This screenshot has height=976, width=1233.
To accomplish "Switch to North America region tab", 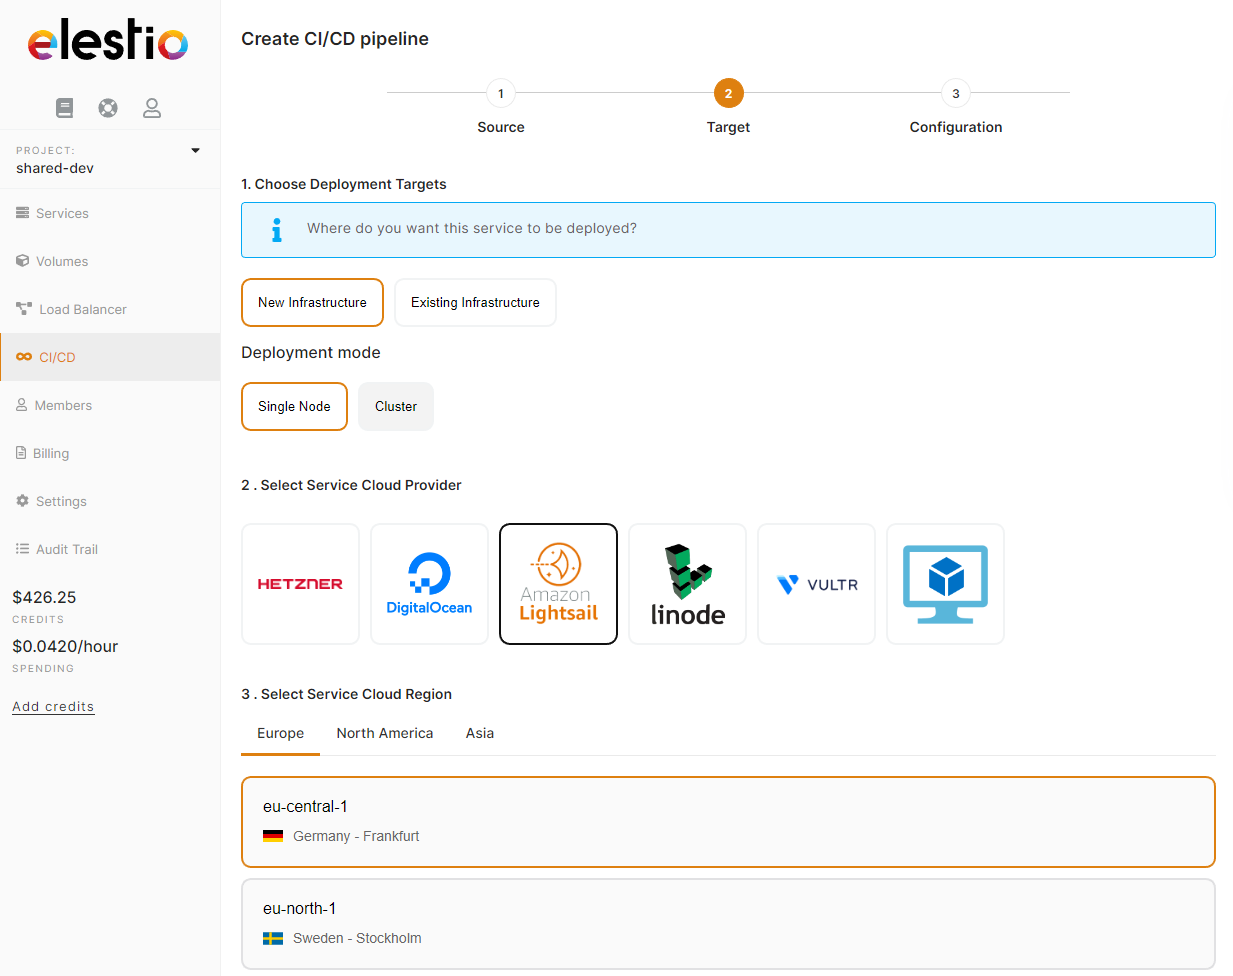I will tap(385, 733).
